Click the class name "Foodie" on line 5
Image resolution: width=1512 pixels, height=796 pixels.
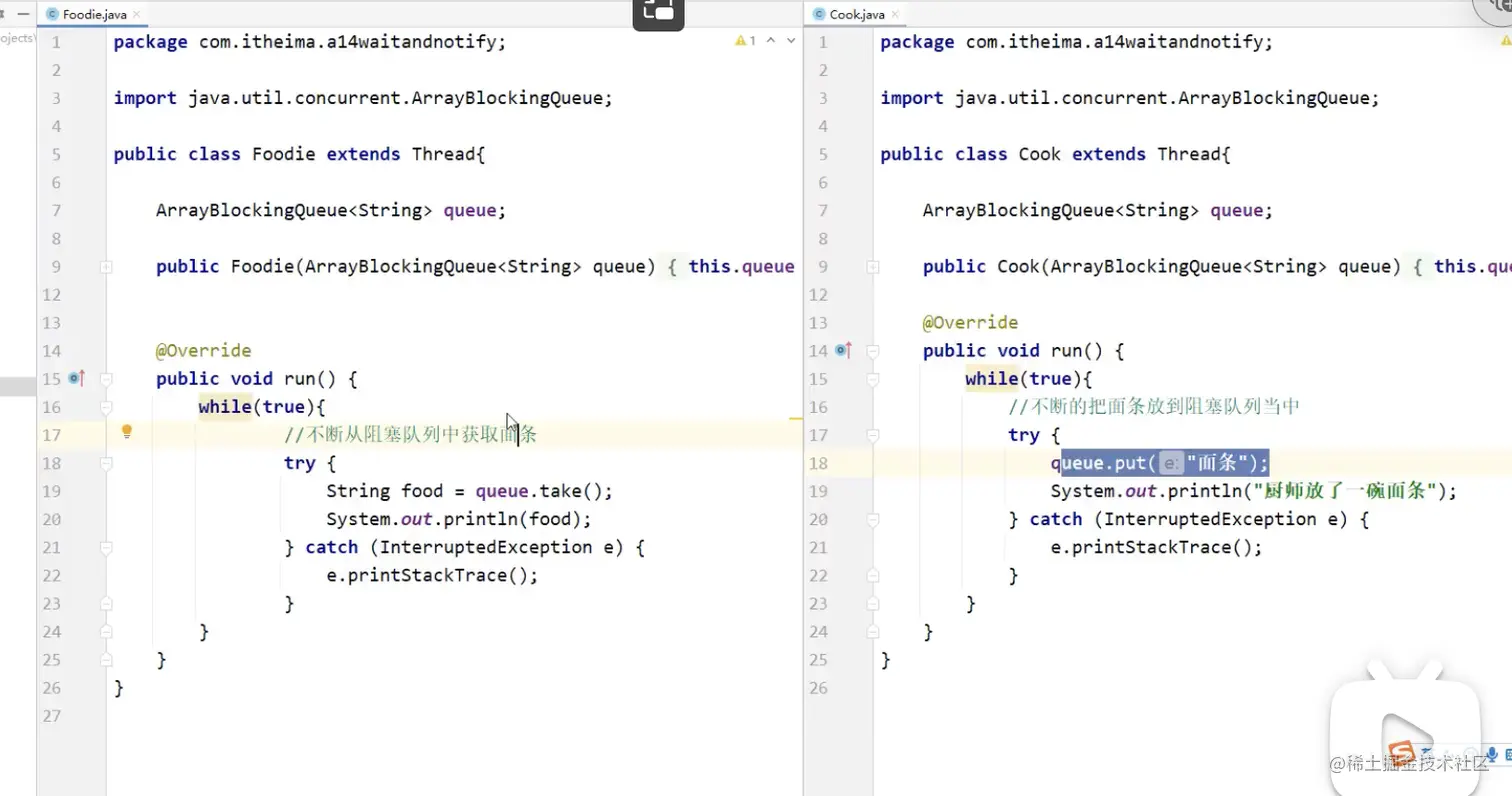(284, 154)
